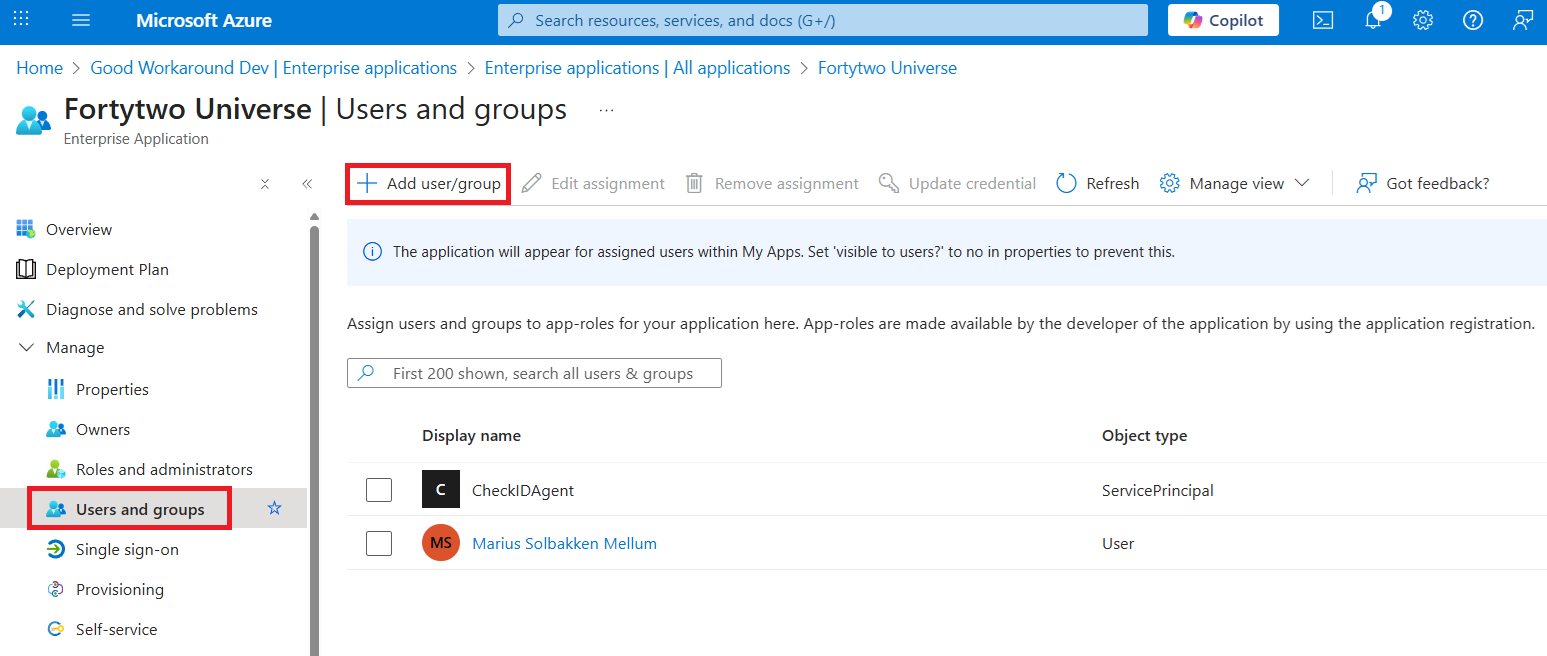Click the help question mark icon
Screen dimensions: 1547x656
[x=1473, y=20]
